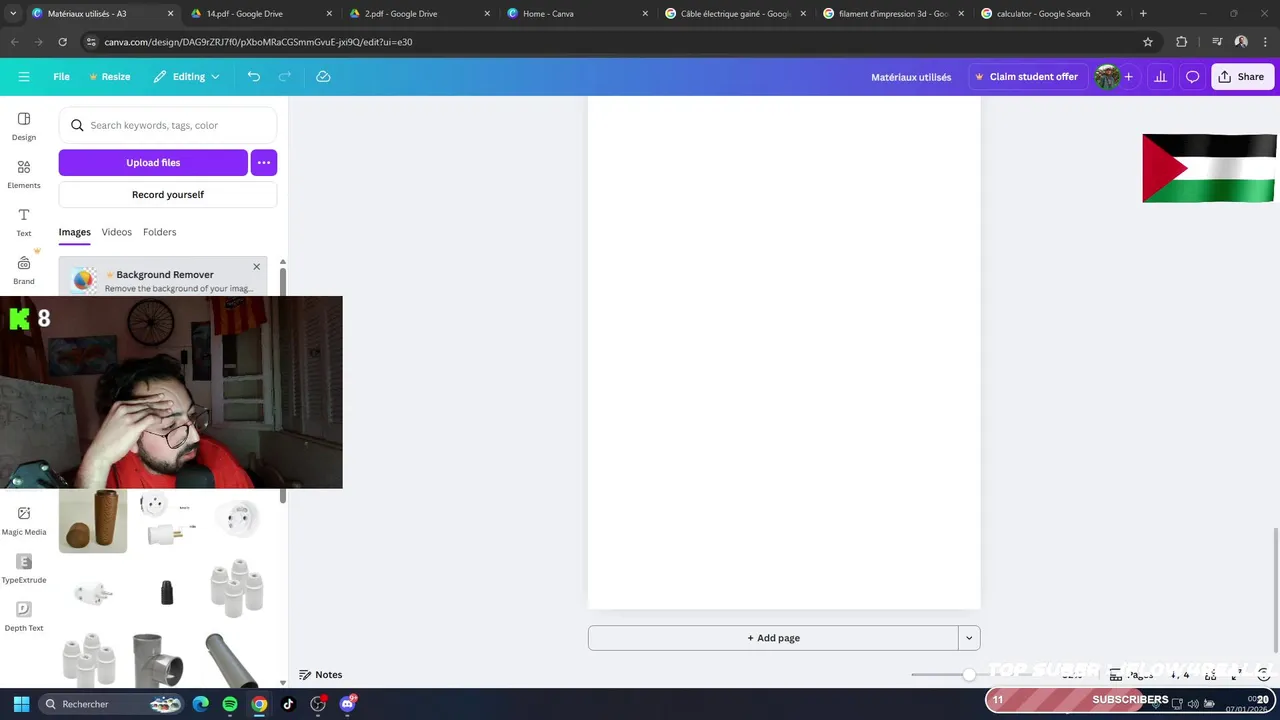The height and width of the screenshot is (720, 1280).
Task: Open a new browser tab
Action: [1143, 14]
